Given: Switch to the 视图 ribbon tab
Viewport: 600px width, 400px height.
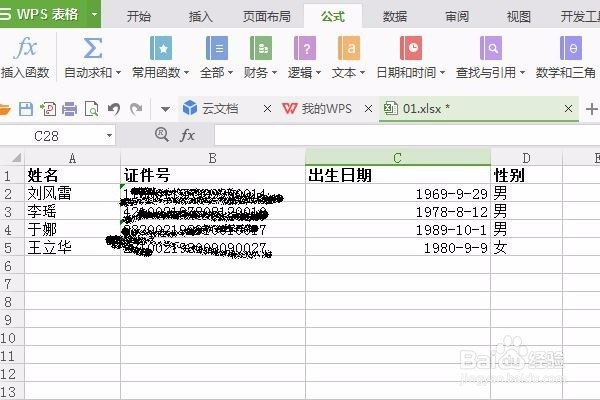Looking at the screenshot, I should click(518, 16).
